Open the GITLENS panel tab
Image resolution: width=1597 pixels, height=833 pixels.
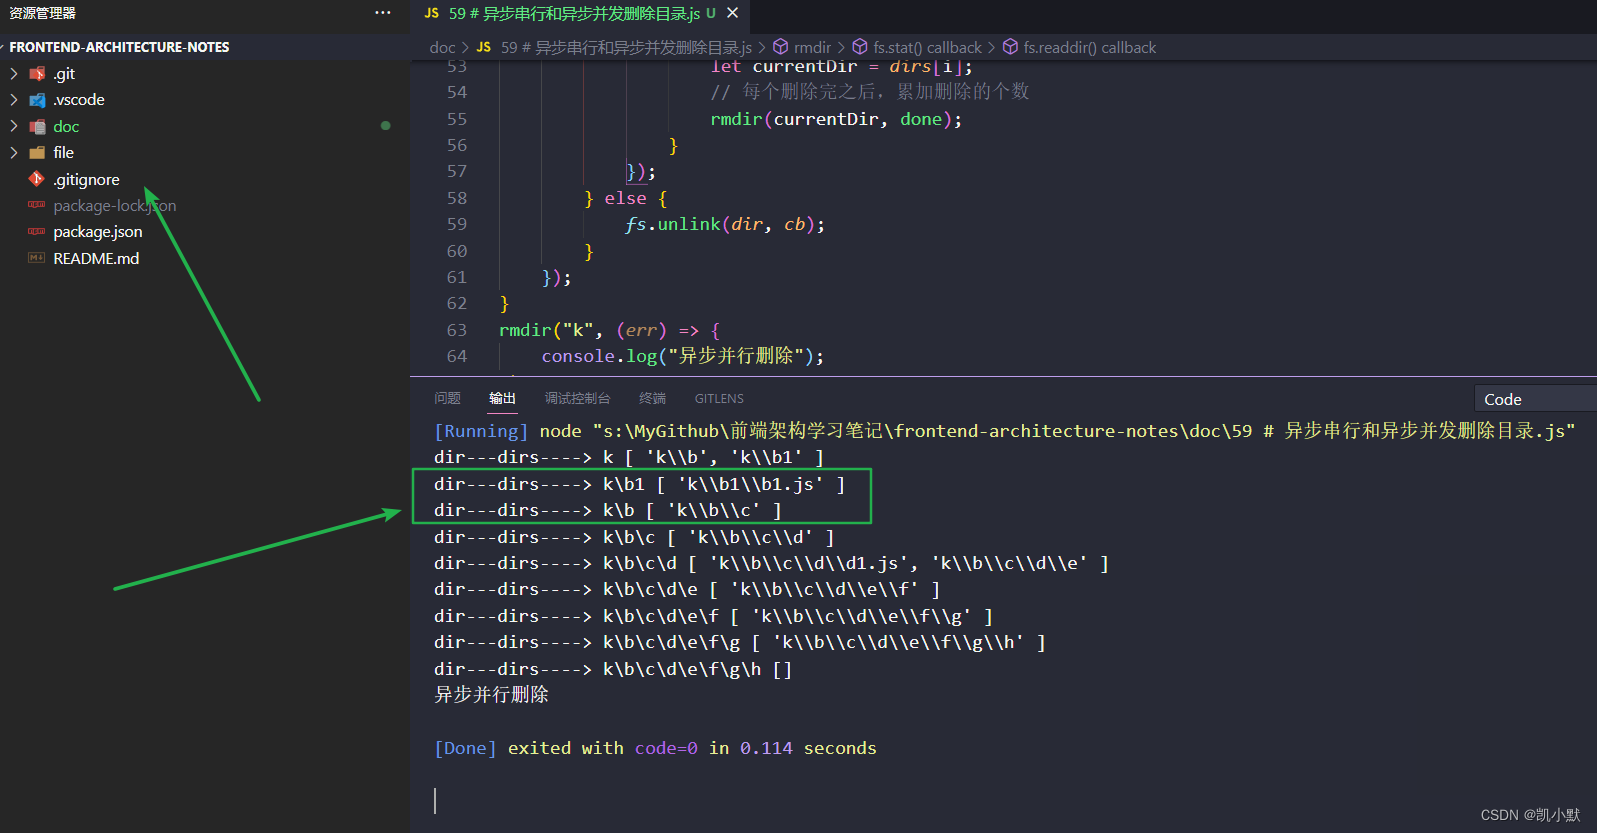[719, 398]
